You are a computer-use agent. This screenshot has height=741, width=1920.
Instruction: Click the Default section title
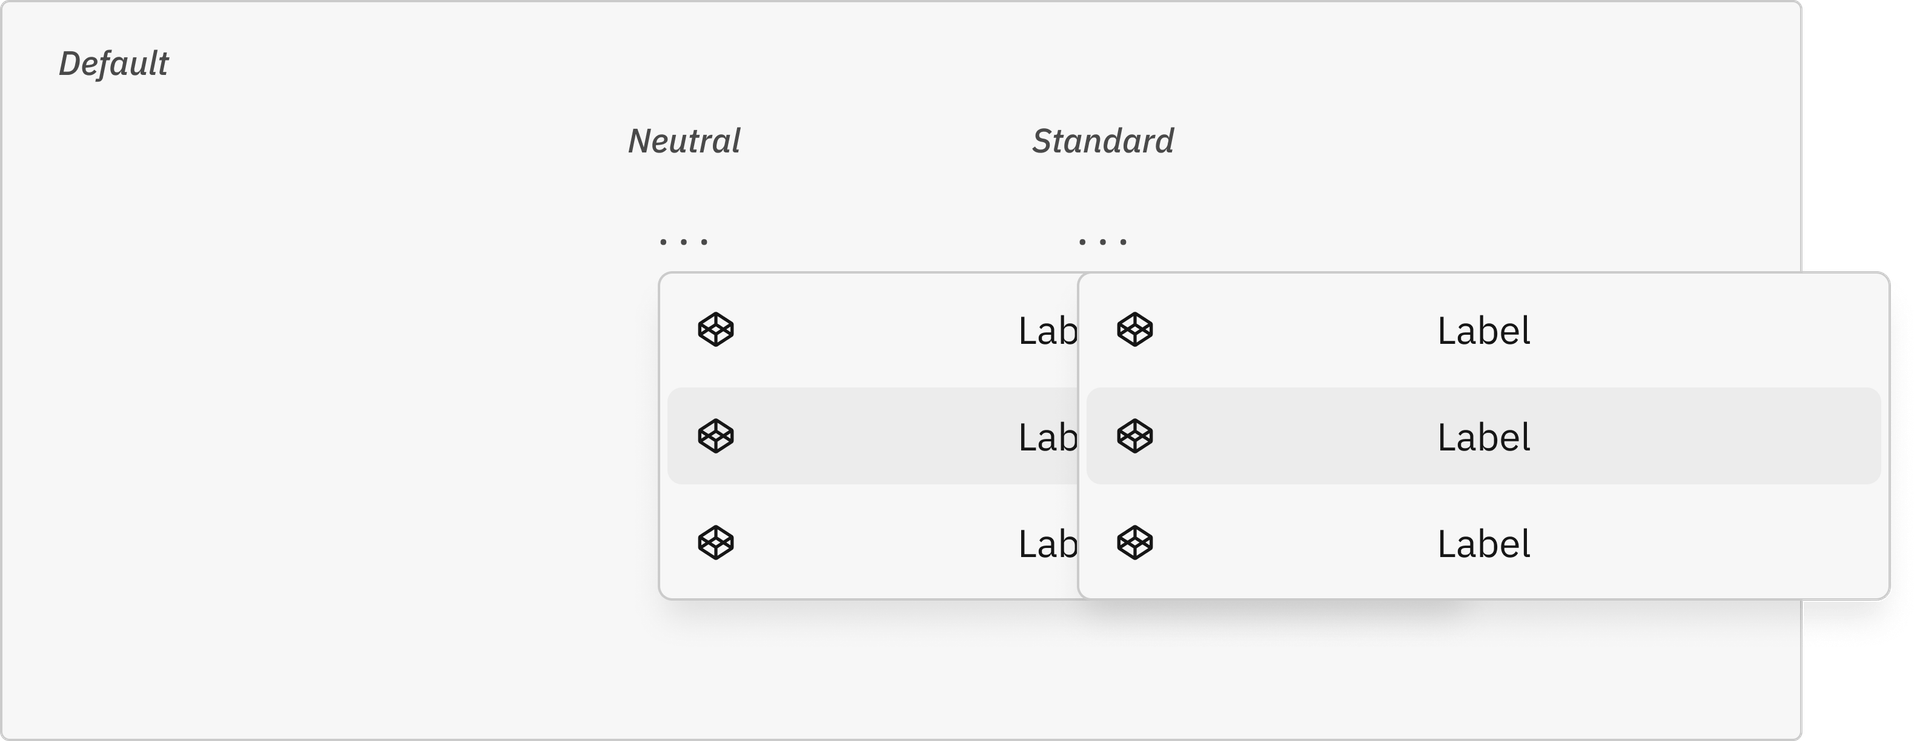(x=113, y=64)
